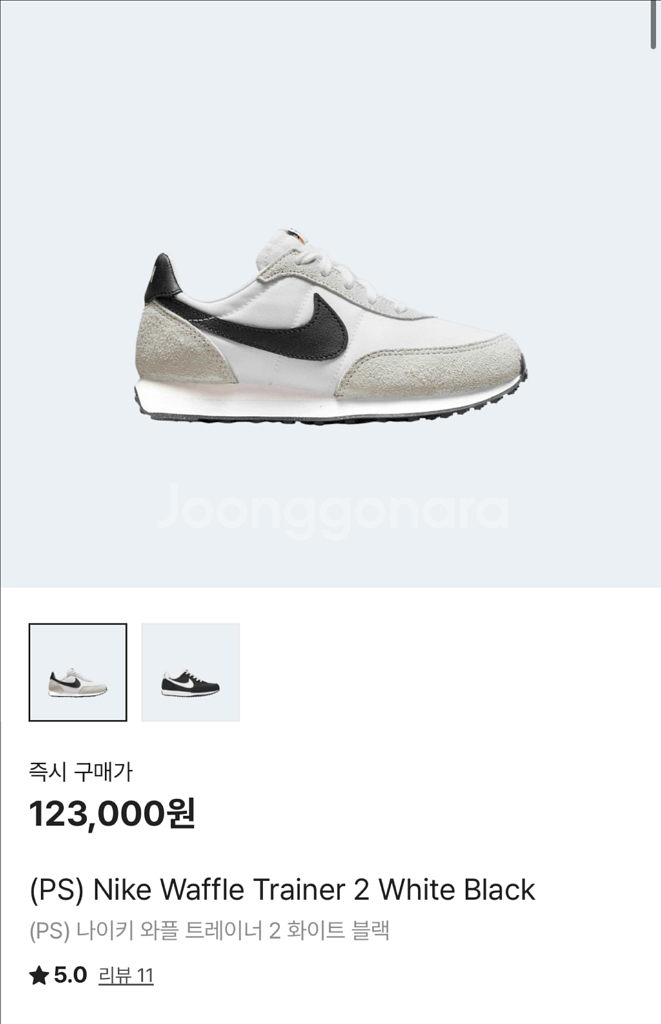661x1024 pixels.
Task: Click the black star rating icon
Action: point(39,976)
